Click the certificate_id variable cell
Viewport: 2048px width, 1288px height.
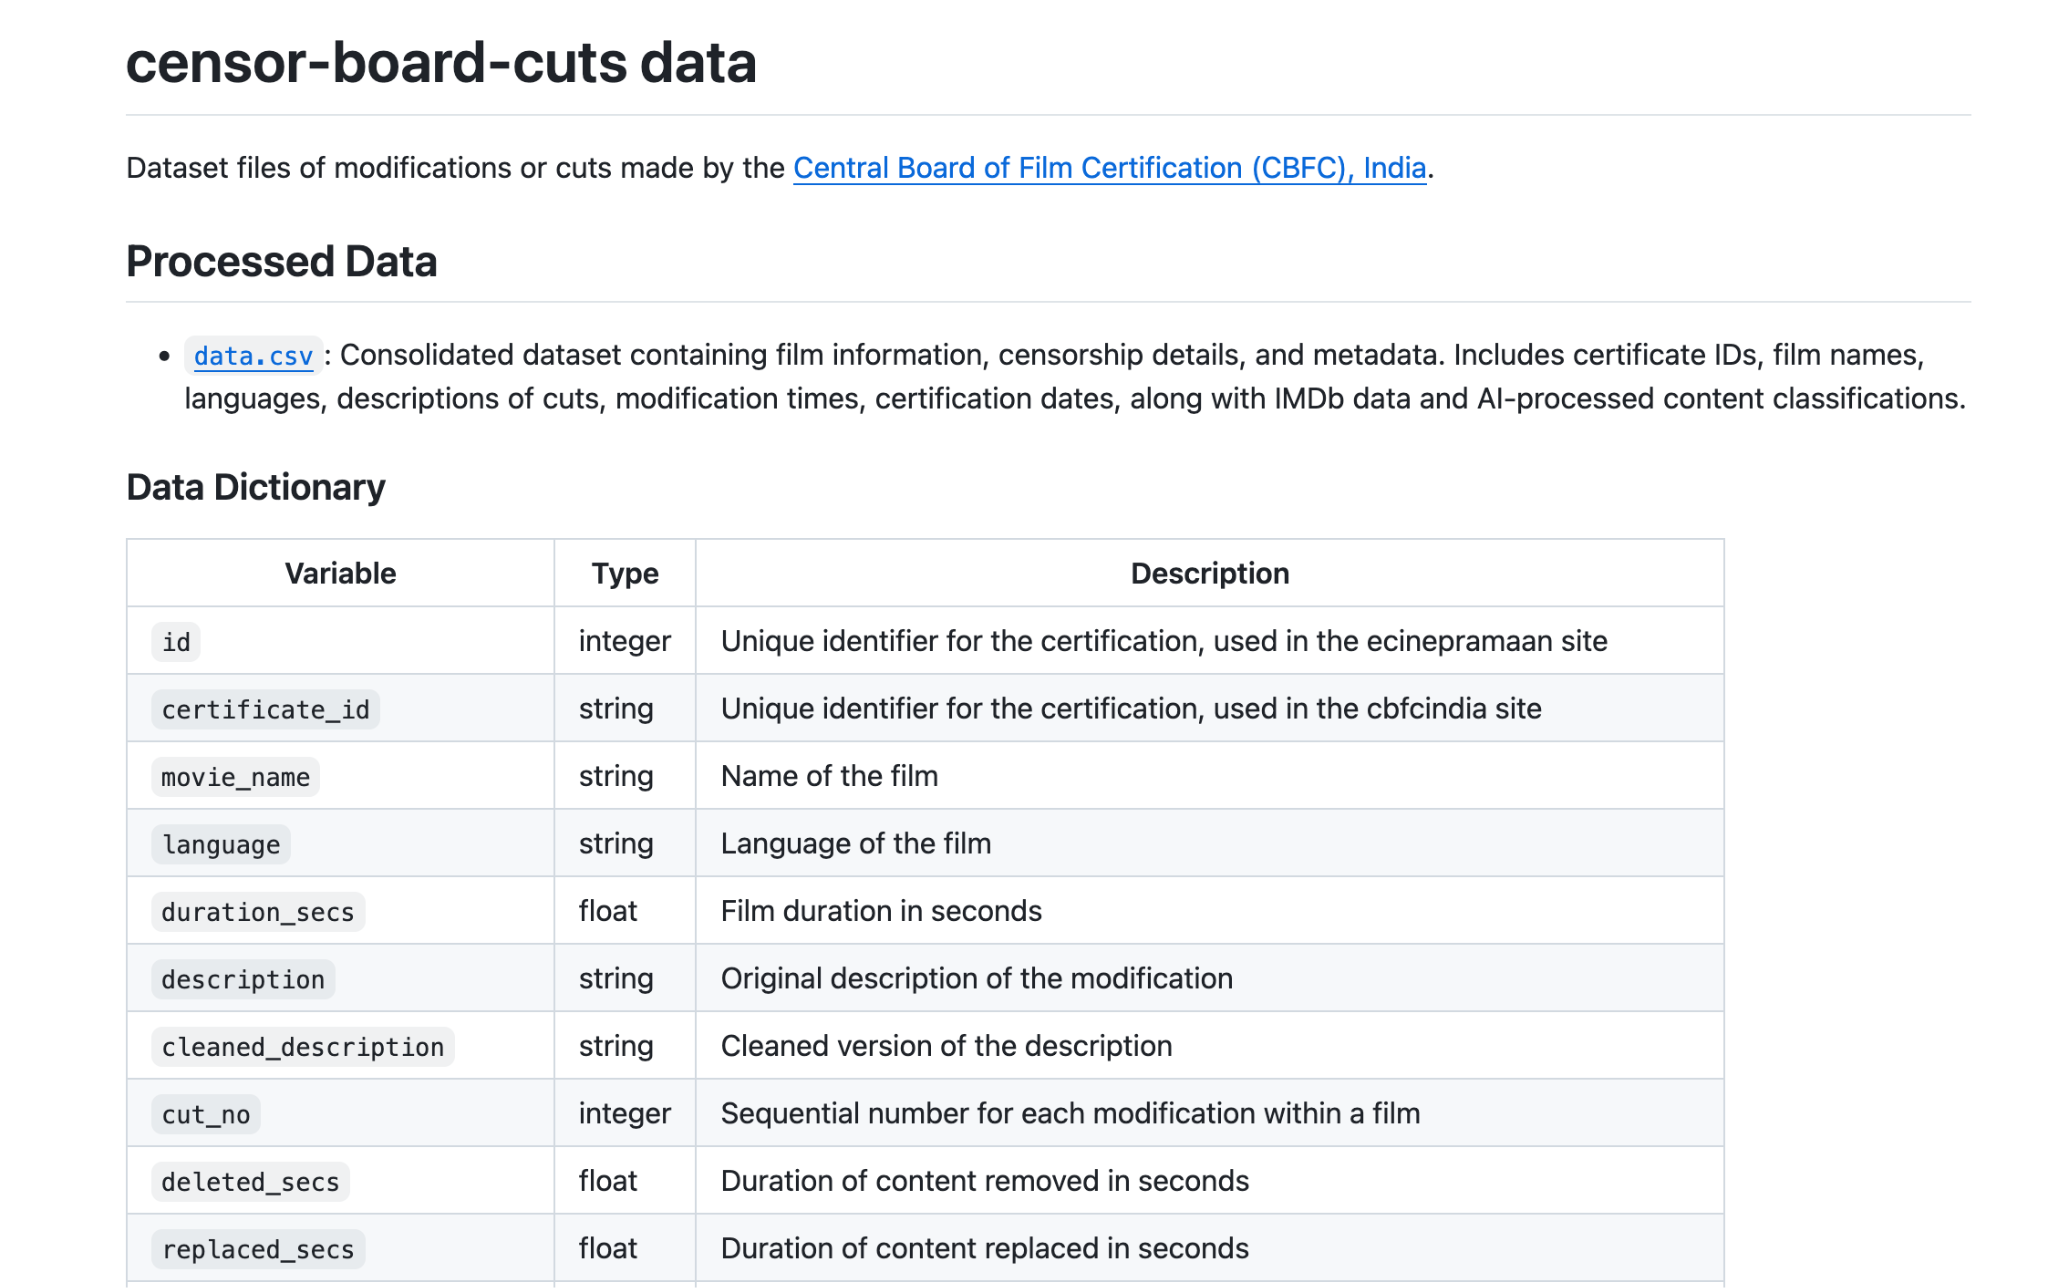click(x=265, y=710)
